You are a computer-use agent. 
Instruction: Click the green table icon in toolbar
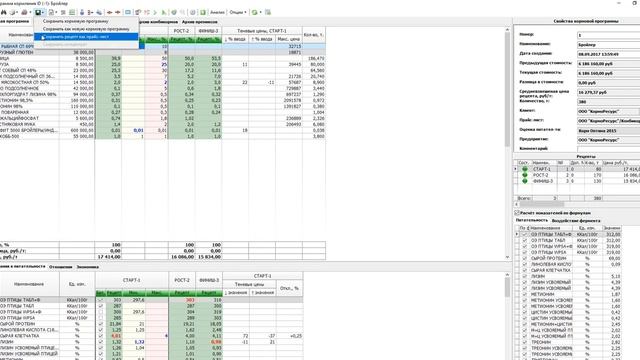72,12
